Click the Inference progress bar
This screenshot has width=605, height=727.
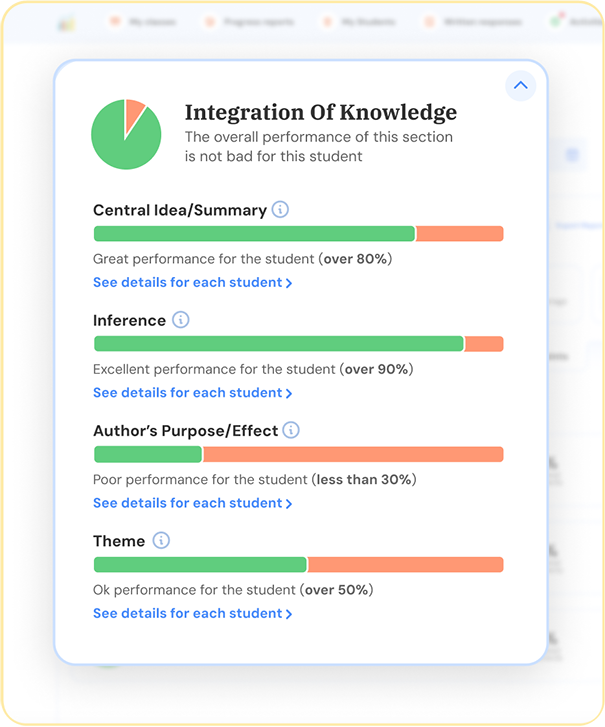click(x=299, y=344)
